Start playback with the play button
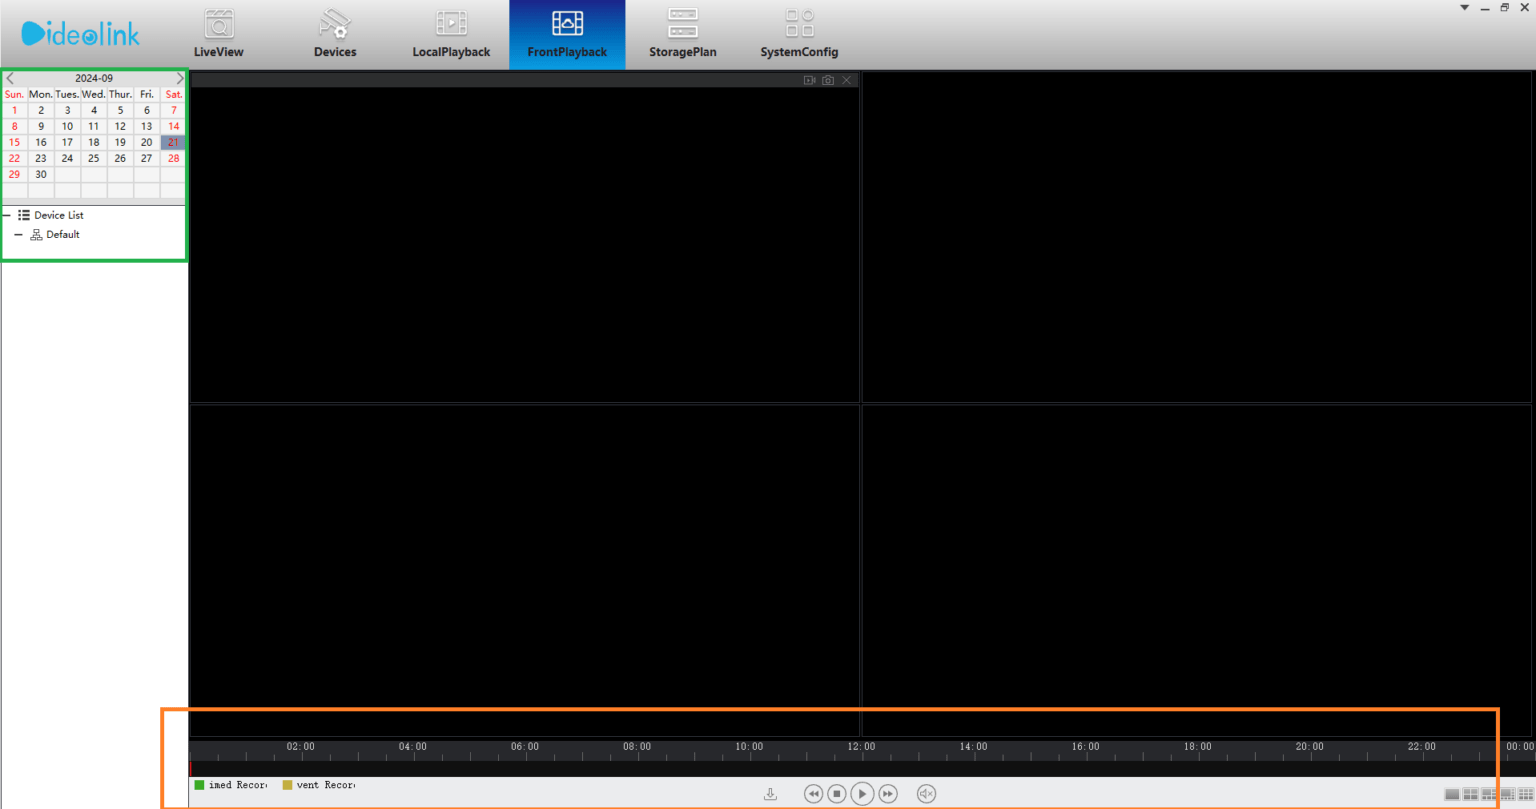 (862, 794)
